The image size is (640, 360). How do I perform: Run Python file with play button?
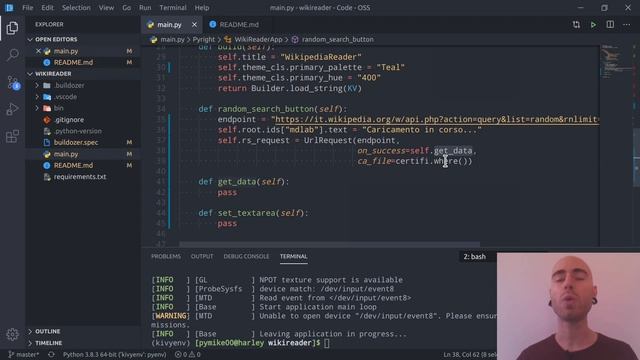coord(593,24)
